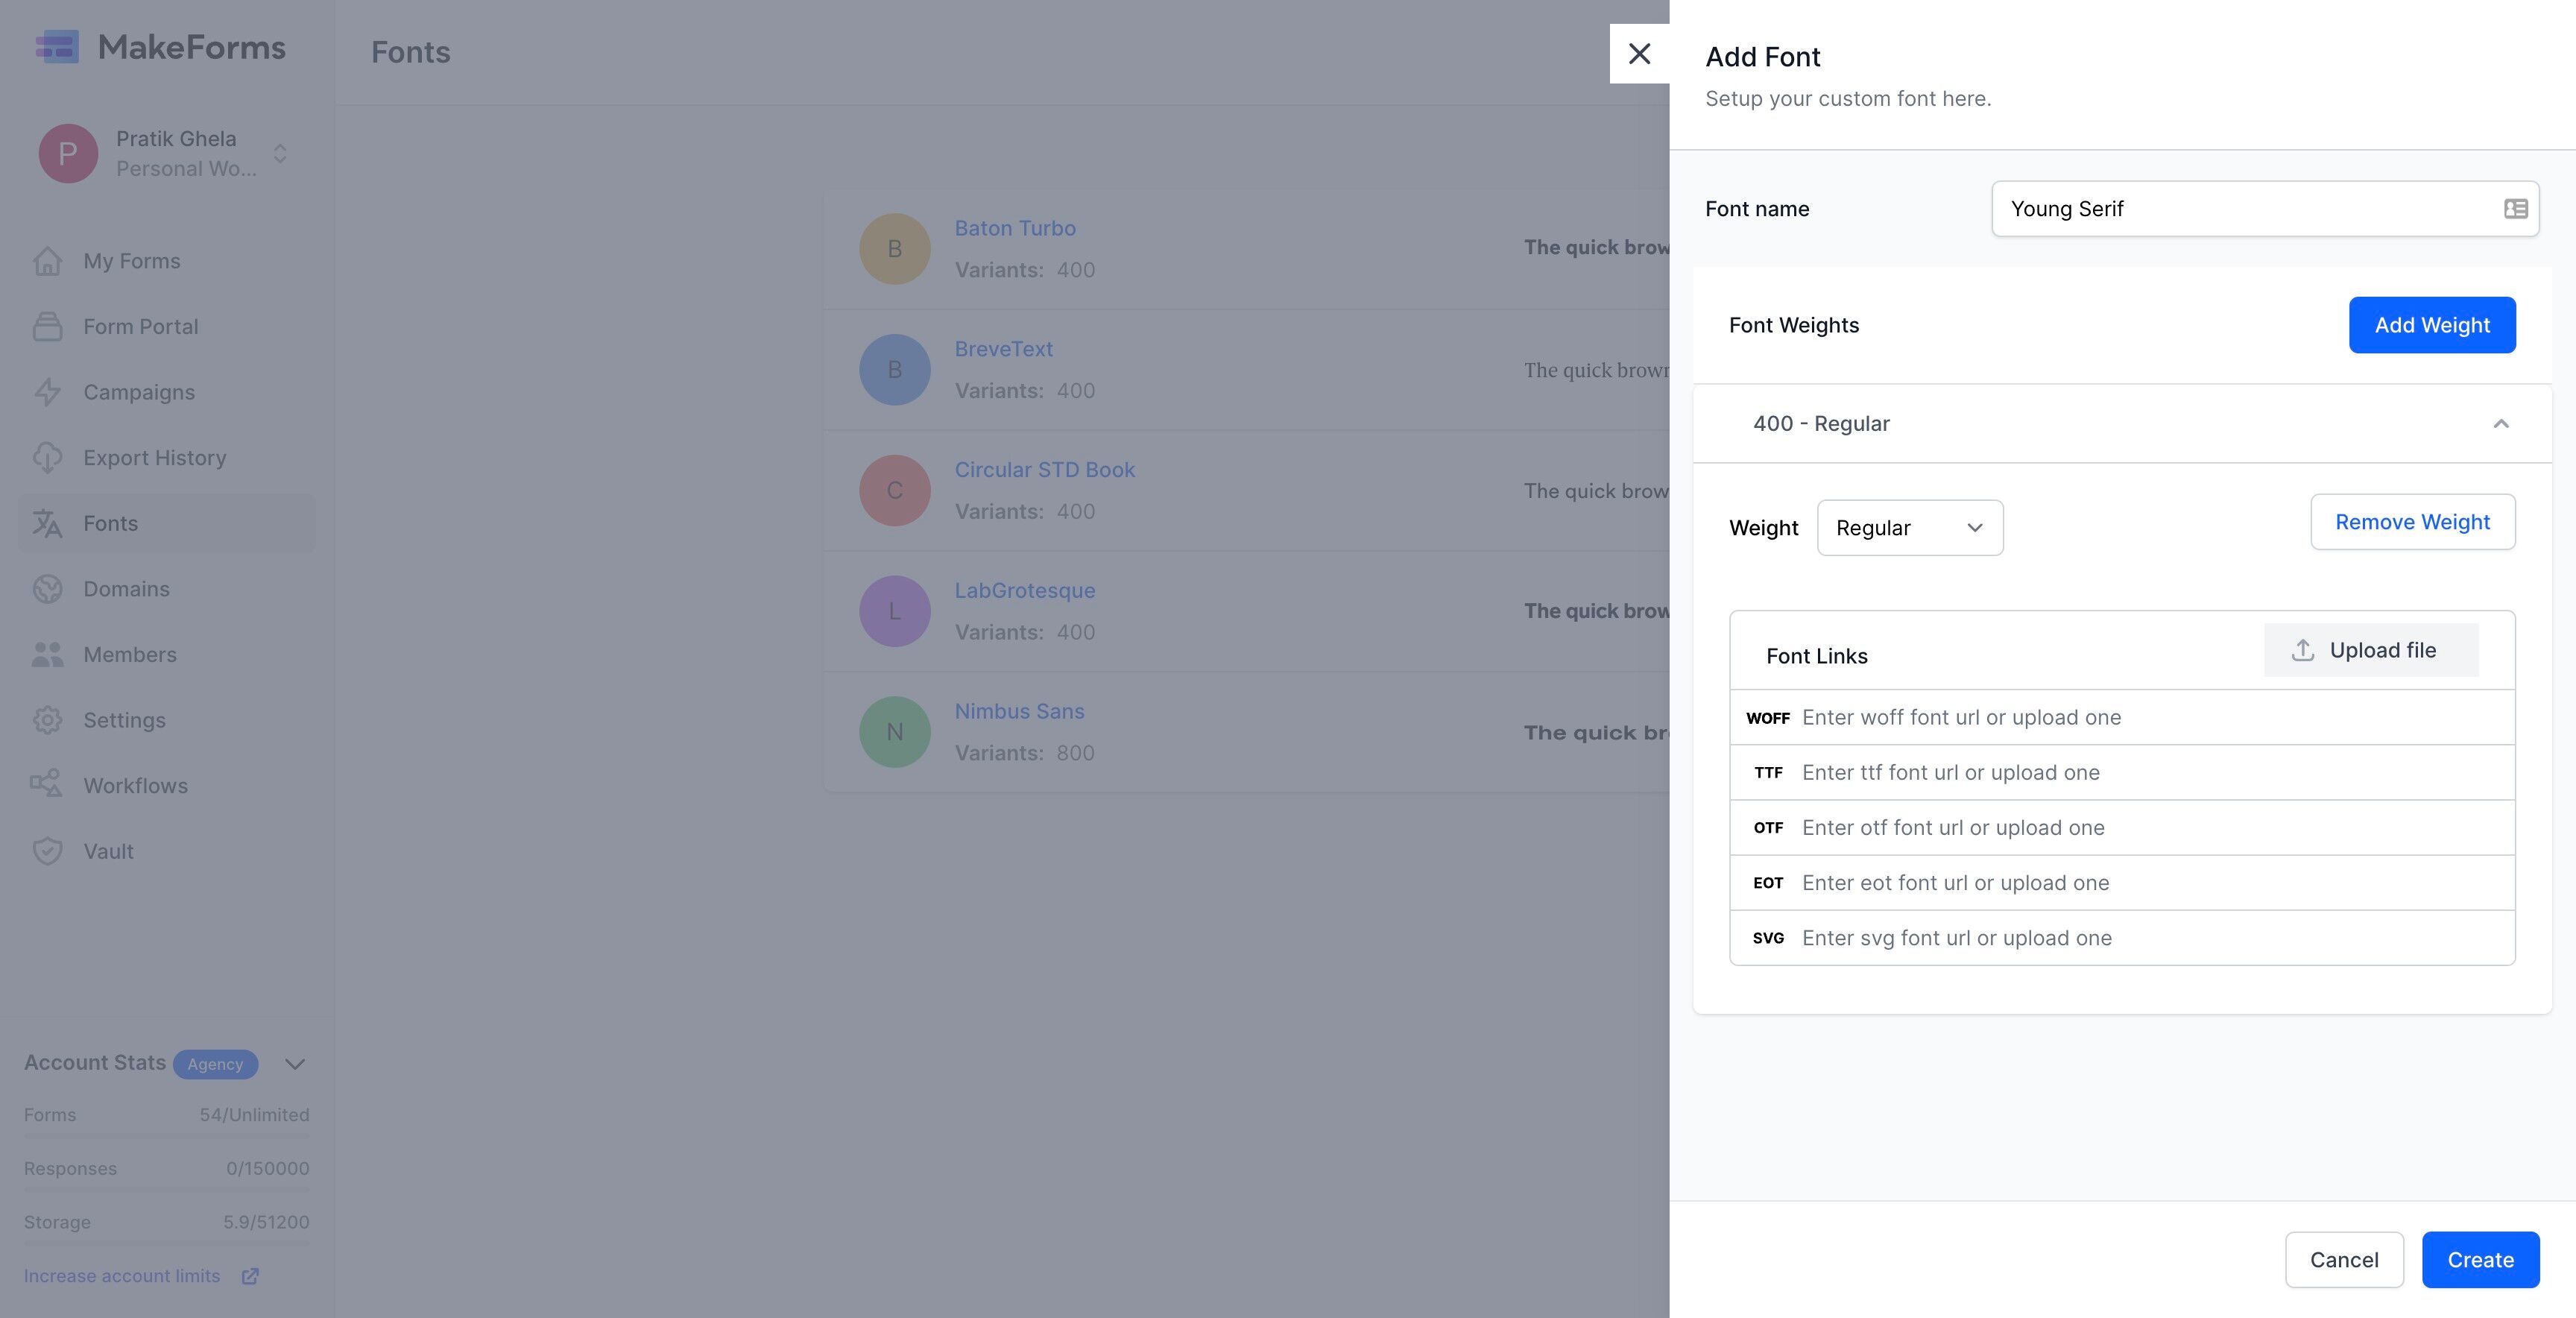Screen dimensions: 2576x1318
Task: Open the Members page
Action: coord(166,655)
